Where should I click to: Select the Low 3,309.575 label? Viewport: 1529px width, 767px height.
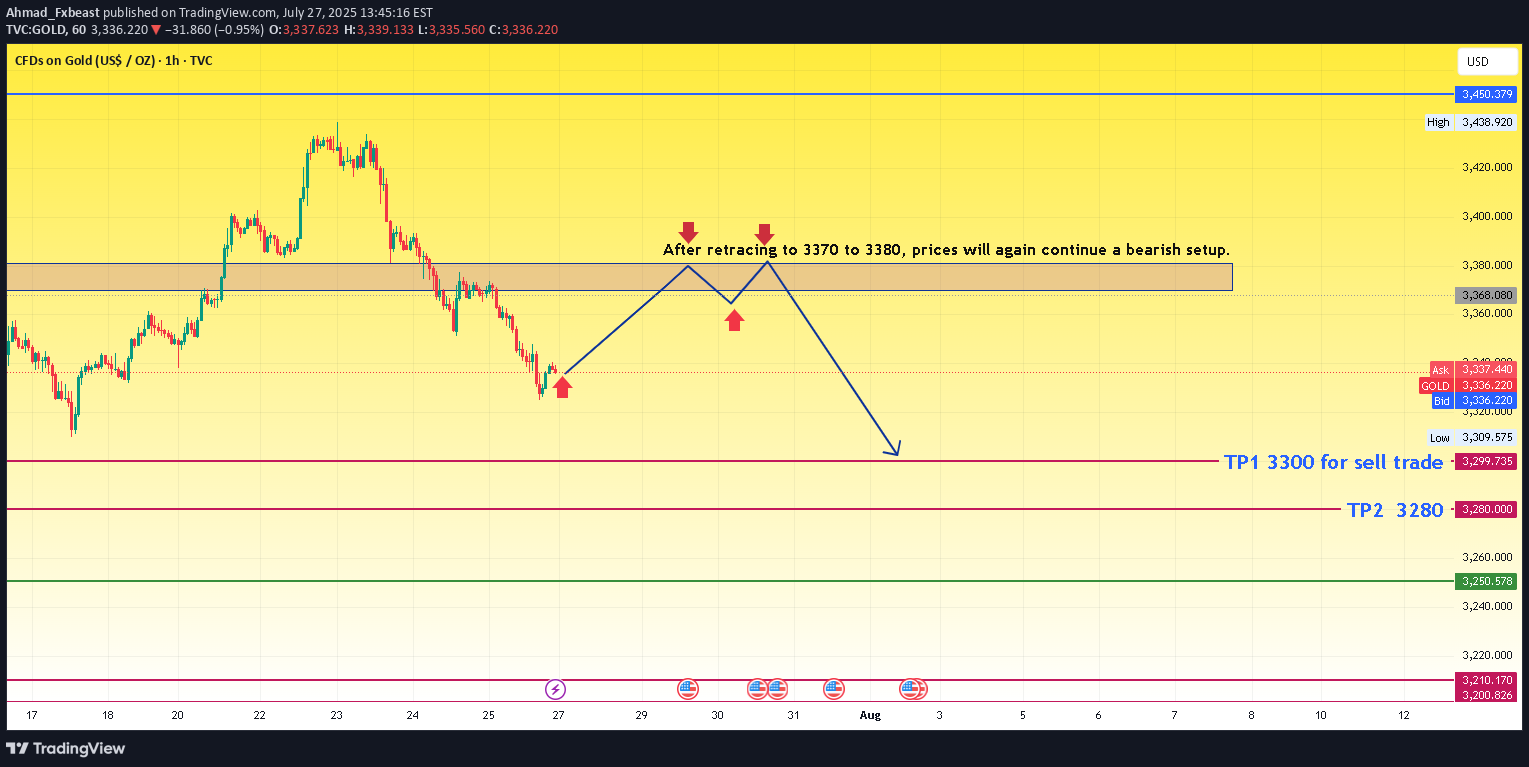1472,437
